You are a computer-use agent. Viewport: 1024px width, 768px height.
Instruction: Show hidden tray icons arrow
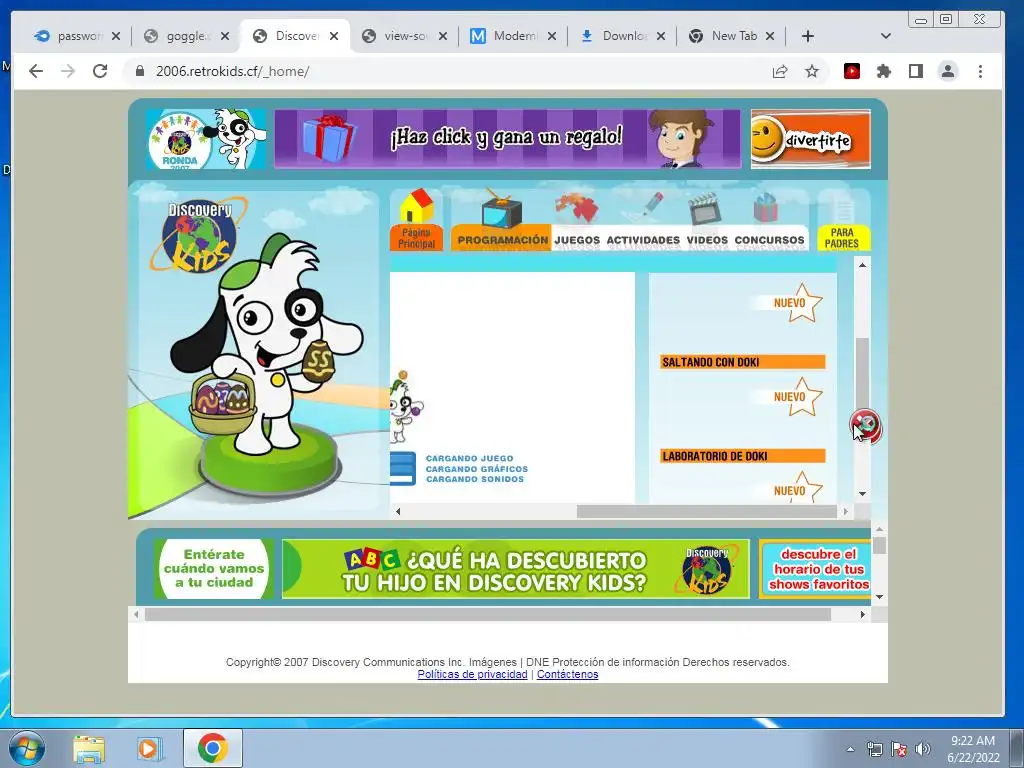coord(850,749)
